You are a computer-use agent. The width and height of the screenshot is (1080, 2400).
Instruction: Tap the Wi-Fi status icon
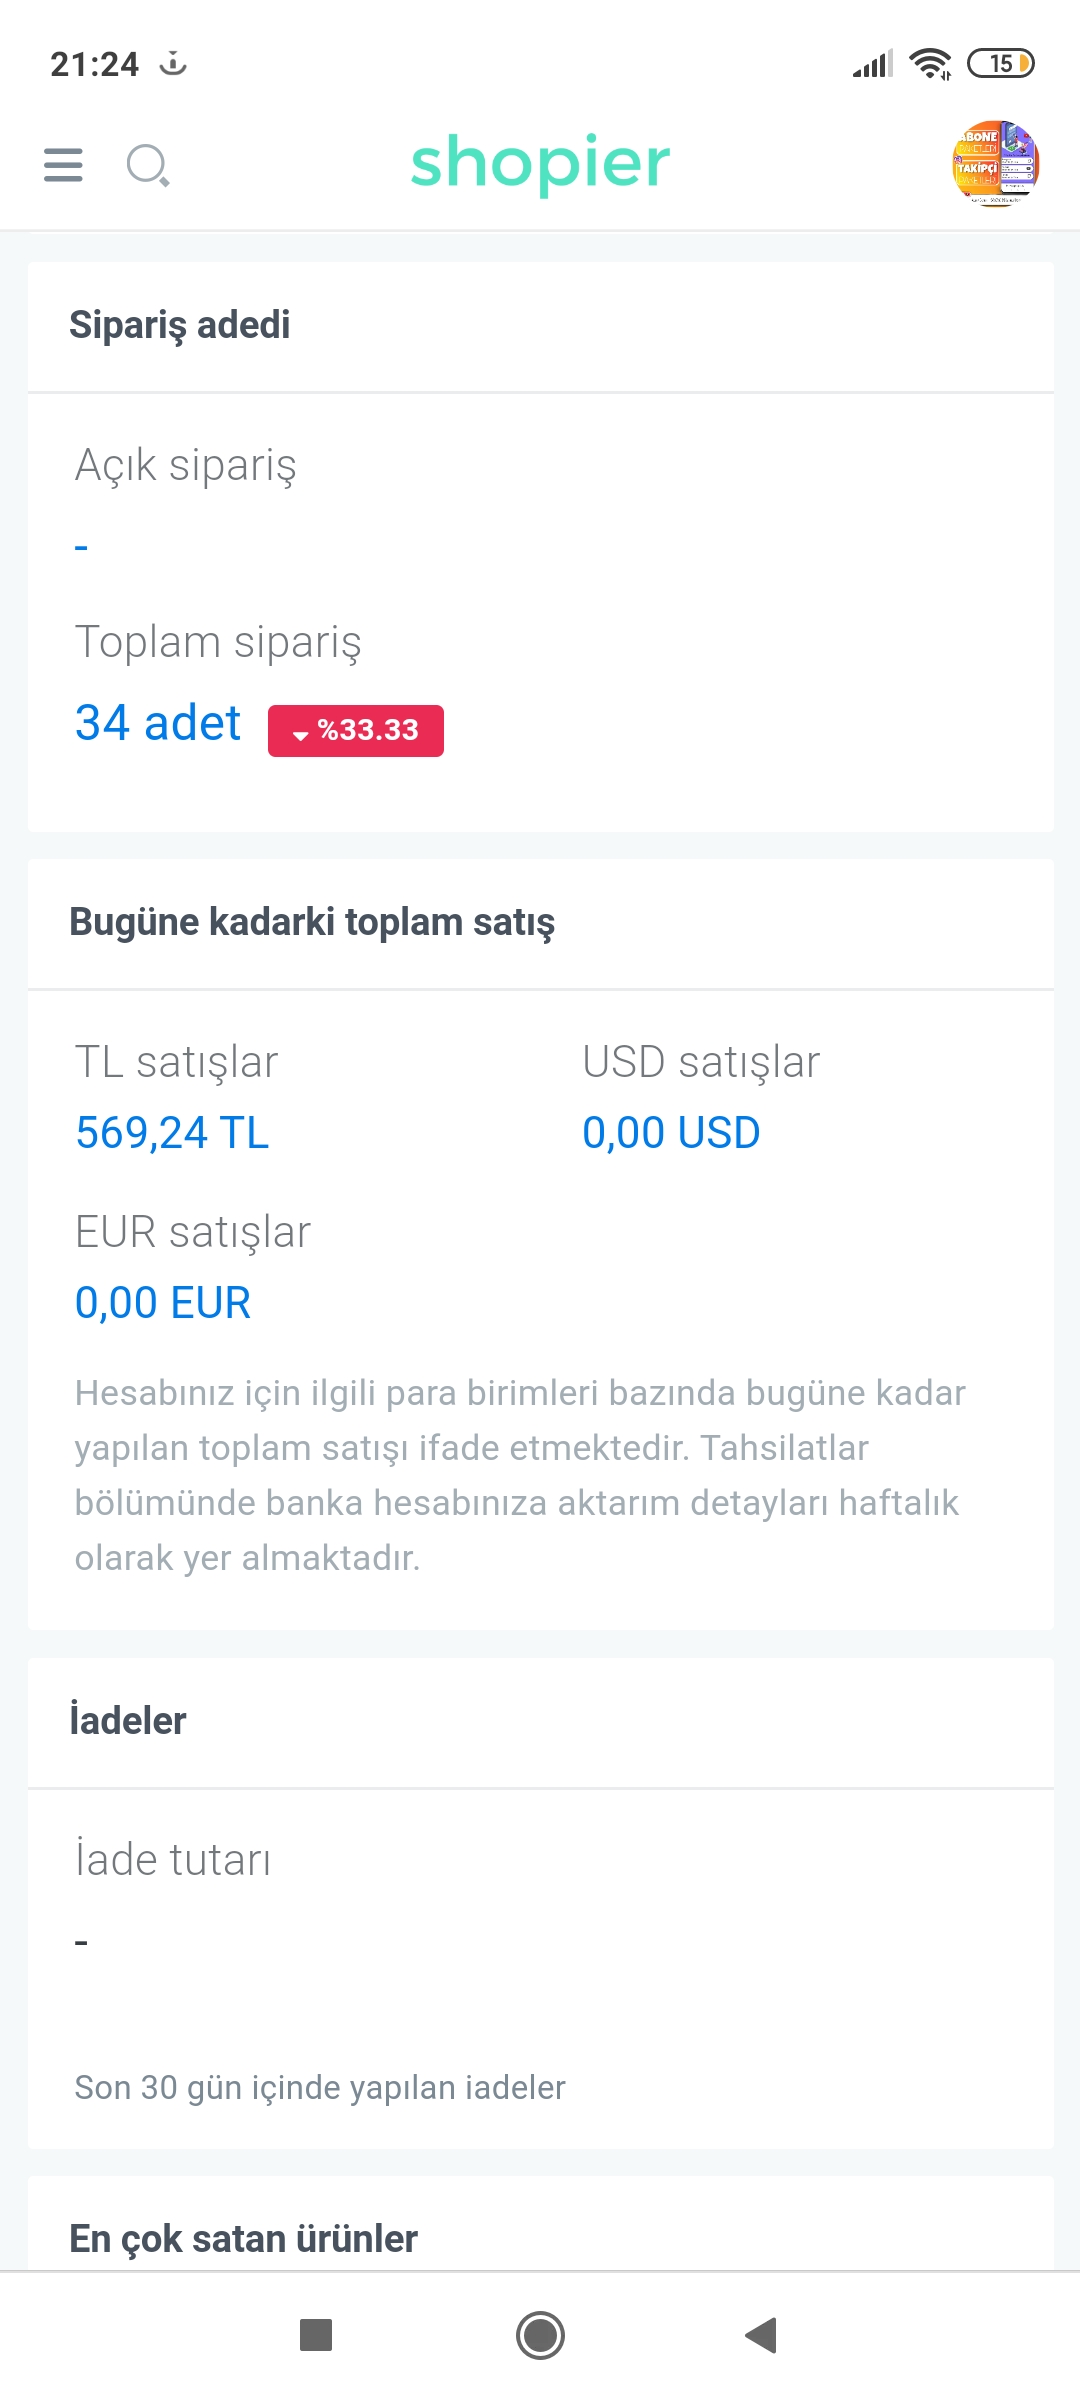point(930,64)
